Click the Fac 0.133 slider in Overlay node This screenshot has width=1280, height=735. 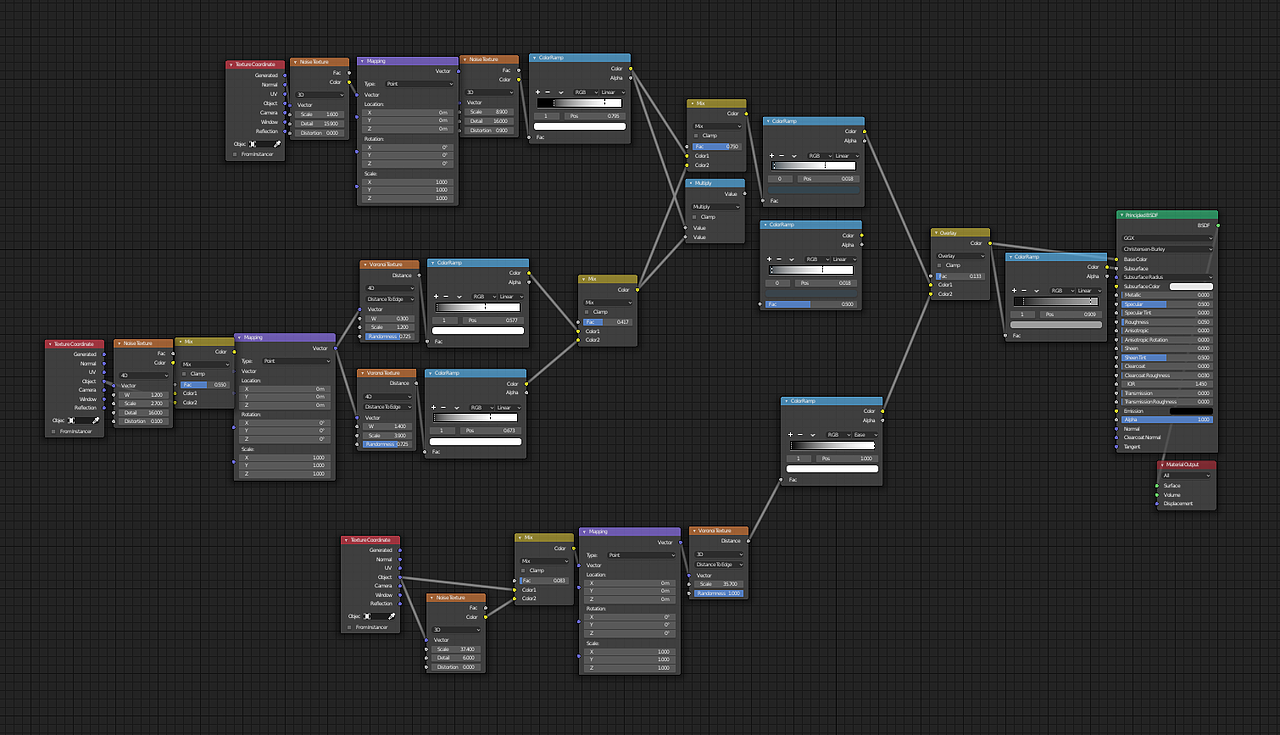tap(961, 275)
